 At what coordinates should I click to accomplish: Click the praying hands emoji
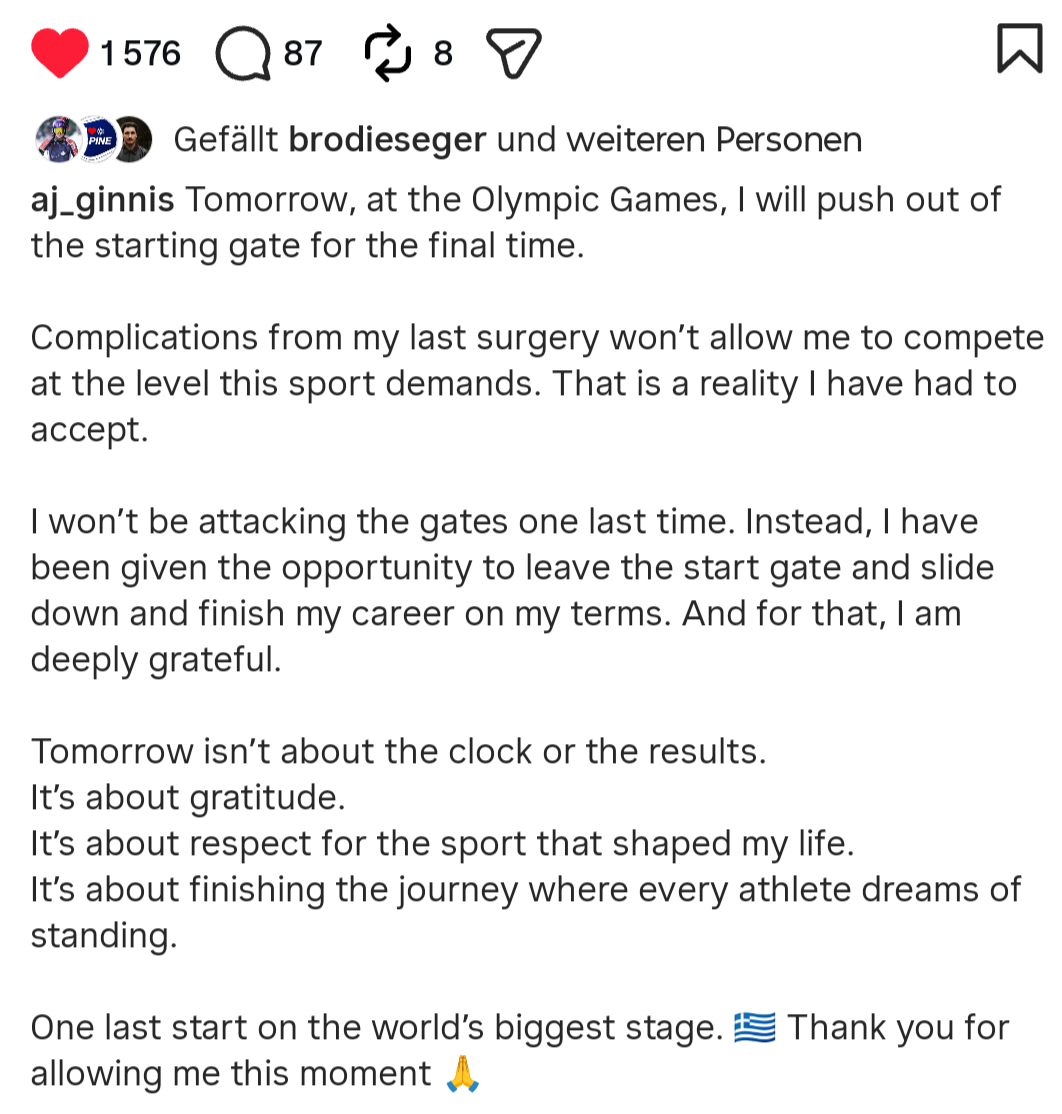coord(461,1074)
